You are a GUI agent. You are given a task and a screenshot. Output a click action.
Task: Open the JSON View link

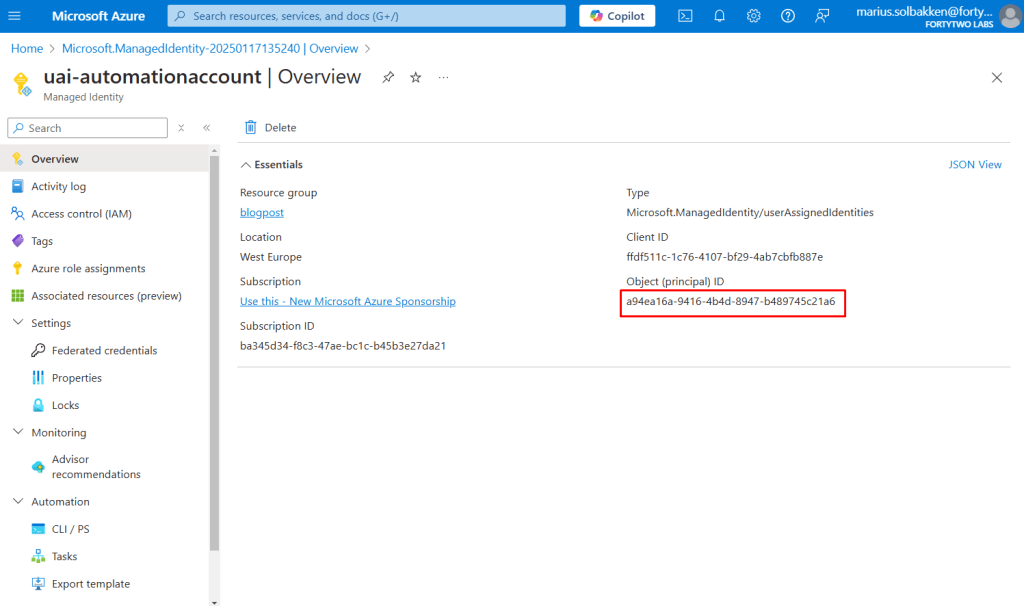pyautogui.click(x=974, y=165)
